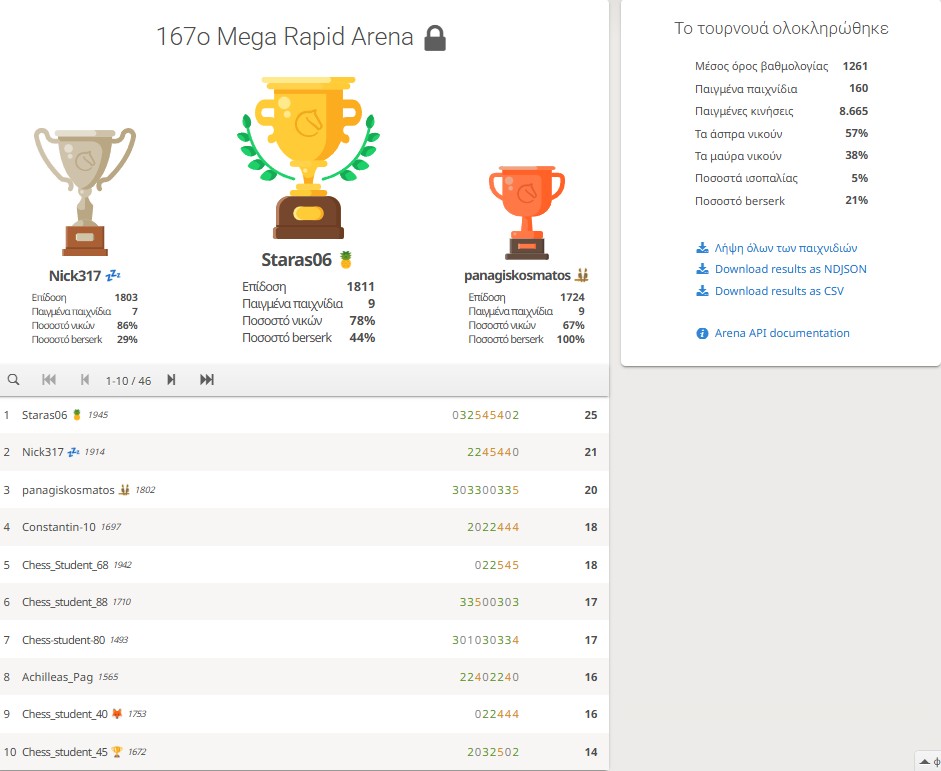
Task: Click download icon beside CSV results
Action: click(x=702, y=291)
